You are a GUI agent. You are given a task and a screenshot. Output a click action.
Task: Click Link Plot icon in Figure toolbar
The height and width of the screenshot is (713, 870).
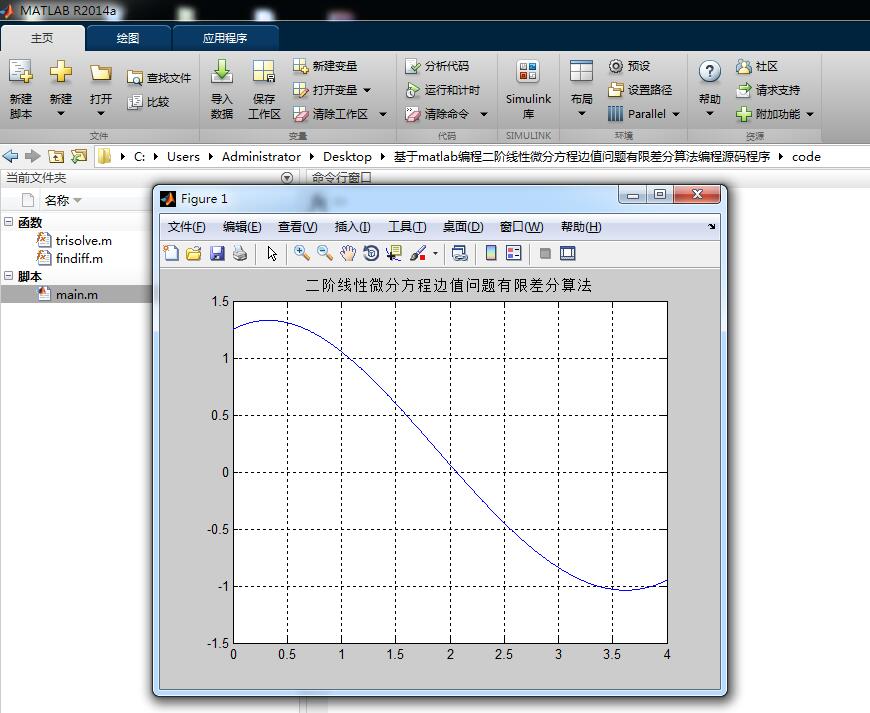(459, 254)
